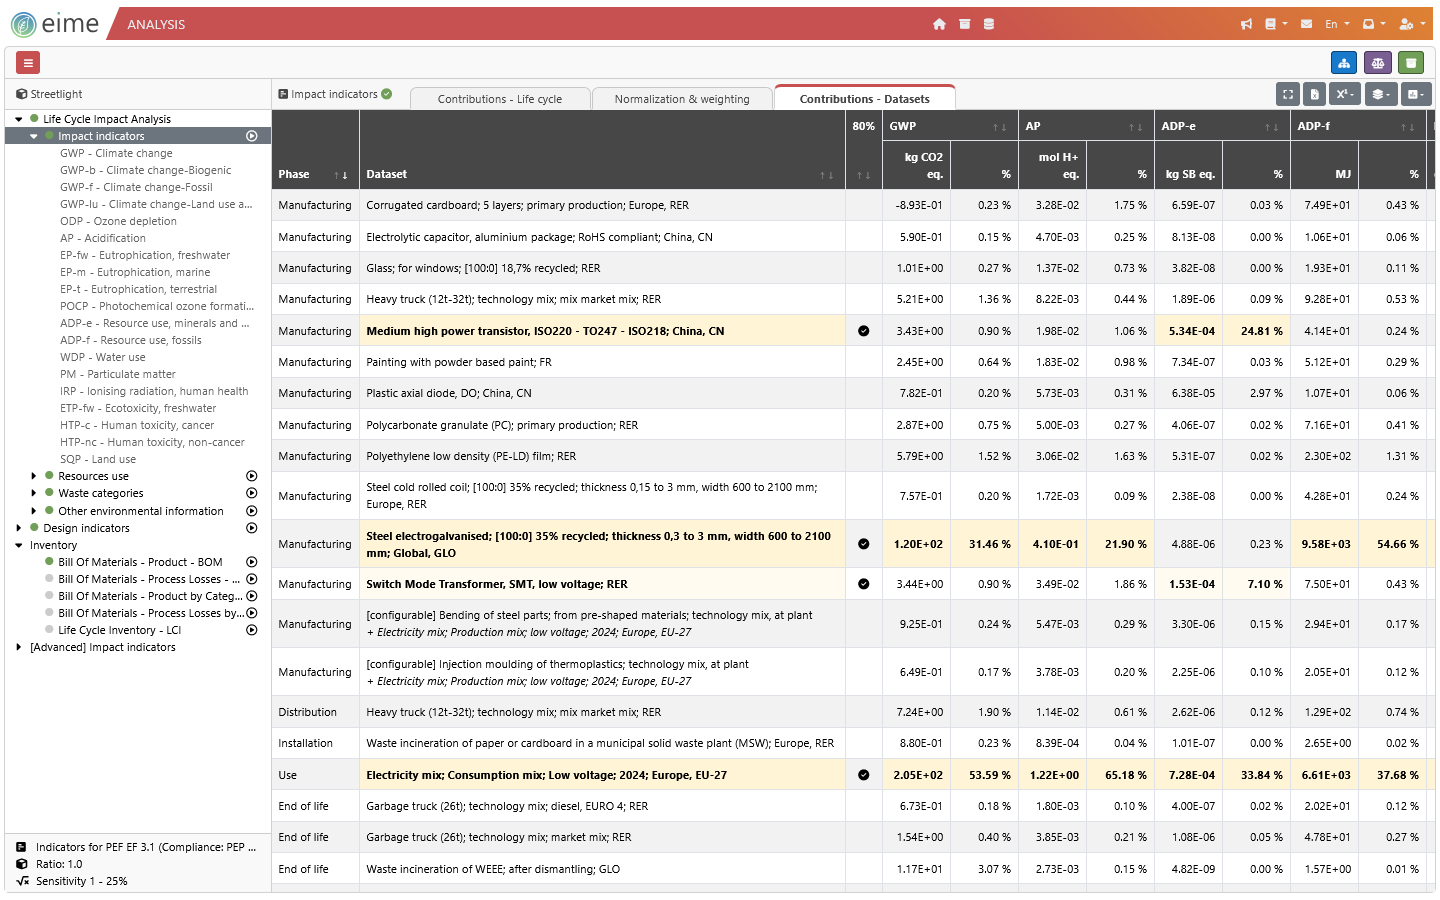Sort by AP indicator arrows
Viewport: 1440px width, 900px height.
1135,127
